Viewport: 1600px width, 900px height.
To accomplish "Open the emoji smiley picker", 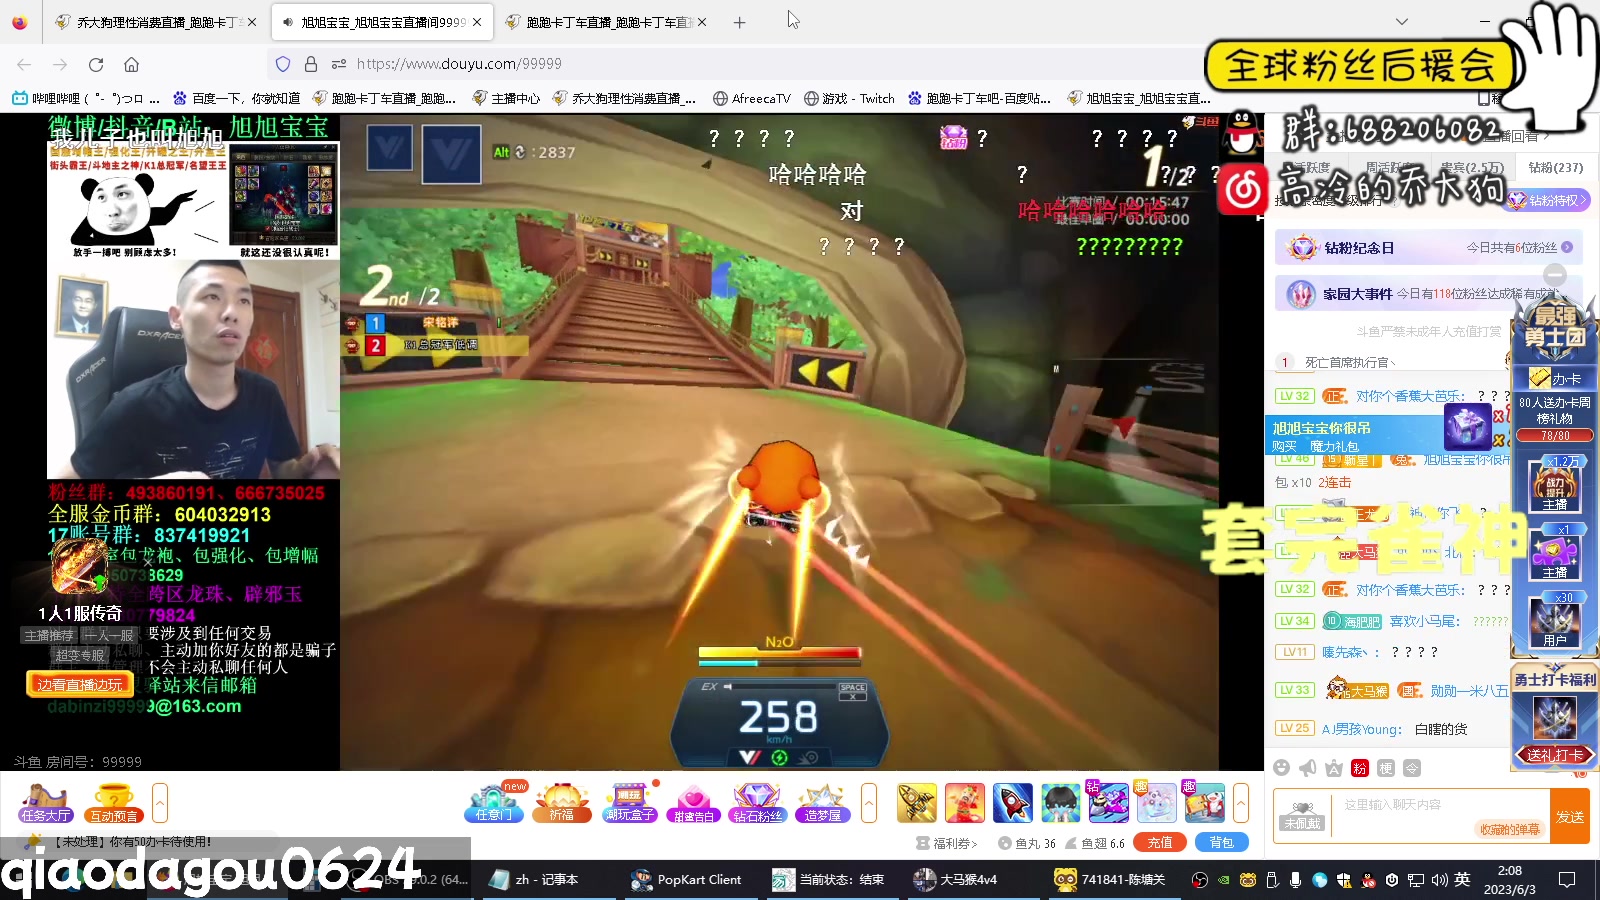I will [x=1282, y=768].
